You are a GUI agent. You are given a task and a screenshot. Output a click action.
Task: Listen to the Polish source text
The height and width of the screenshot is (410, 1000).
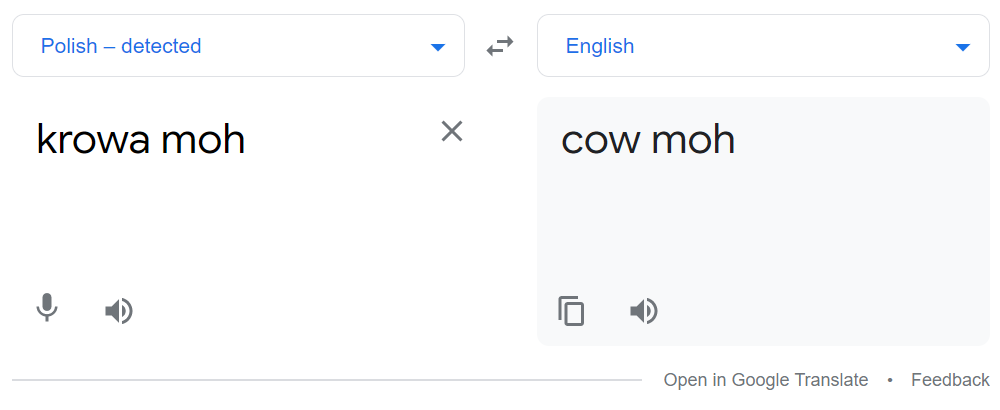[x=119, y=311]
